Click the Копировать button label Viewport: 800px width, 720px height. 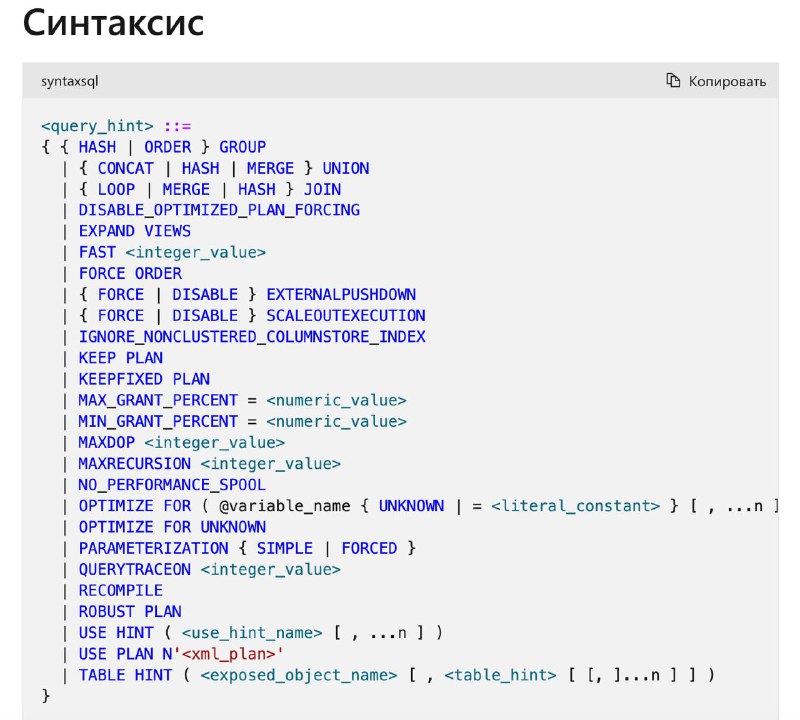(727, 81)
